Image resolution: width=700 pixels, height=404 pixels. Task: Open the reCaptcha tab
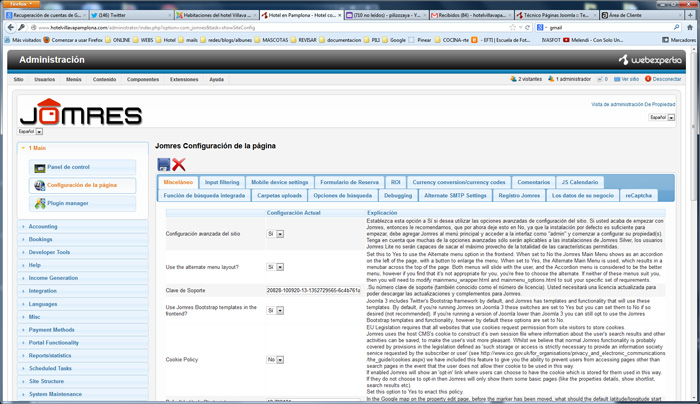(x=638, y=196)
